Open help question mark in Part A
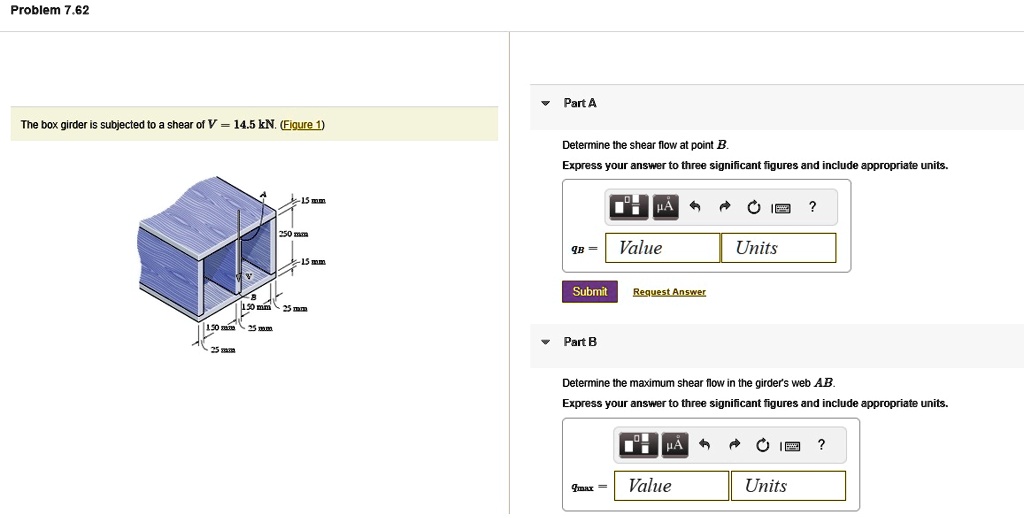The image size is (1024, 518). pyautogui.click(x=812, y=206)
